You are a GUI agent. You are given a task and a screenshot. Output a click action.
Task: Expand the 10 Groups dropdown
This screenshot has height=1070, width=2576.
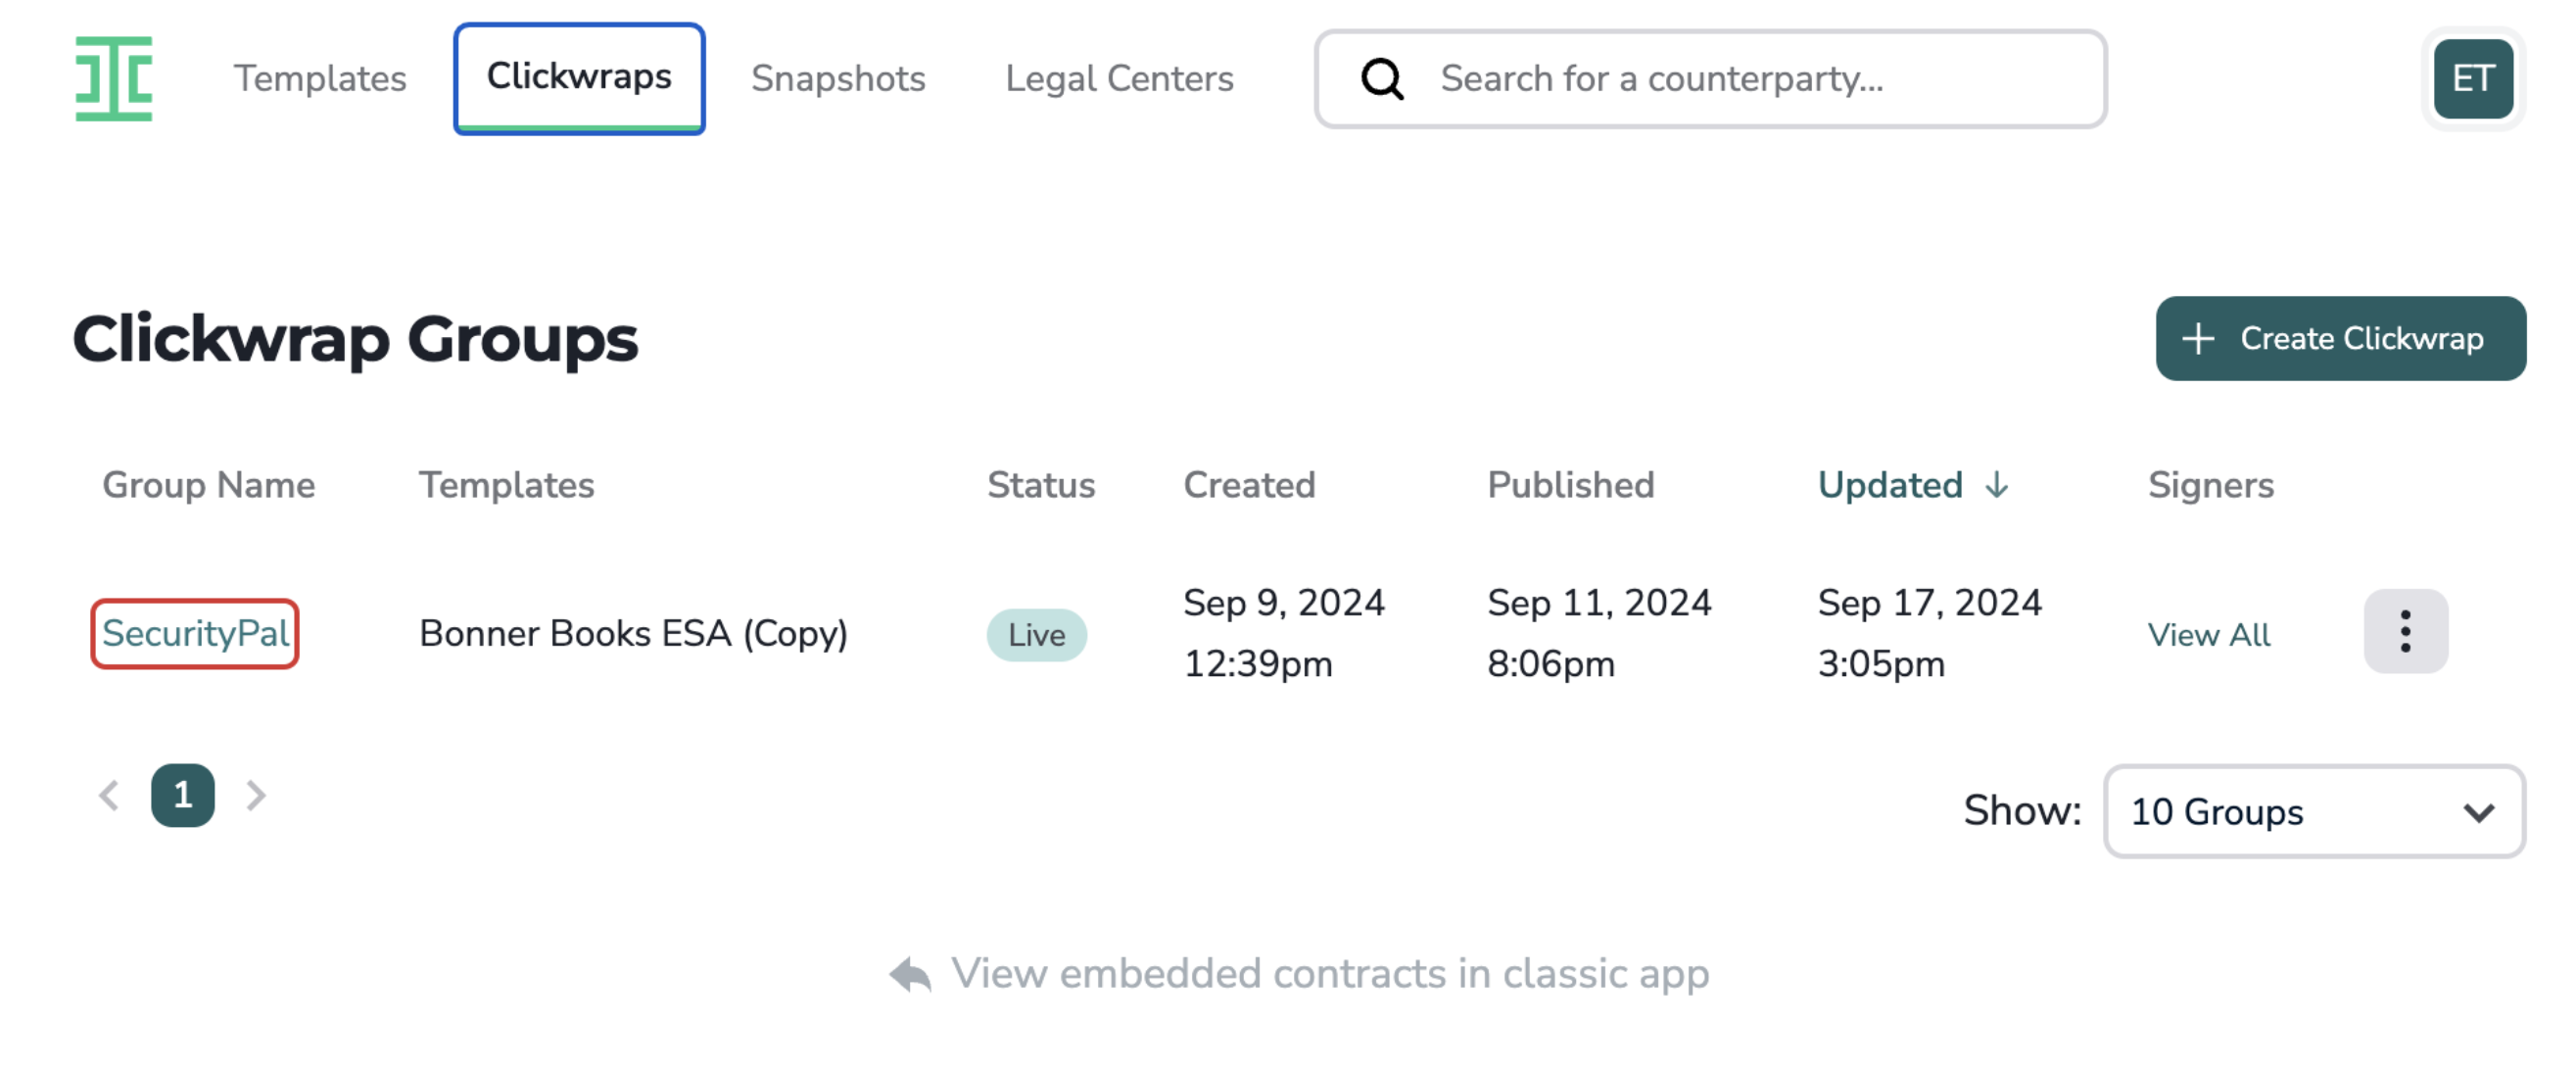(2314, 812)
